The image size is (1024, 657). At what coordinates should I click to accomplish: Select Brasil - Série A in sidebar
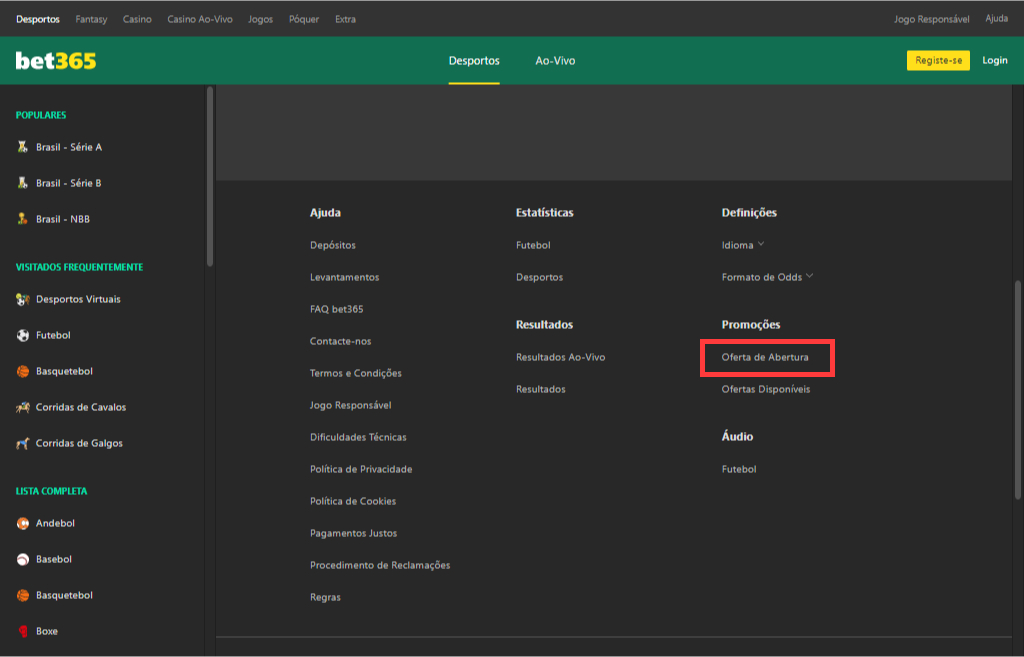click(x=69, y=147)
